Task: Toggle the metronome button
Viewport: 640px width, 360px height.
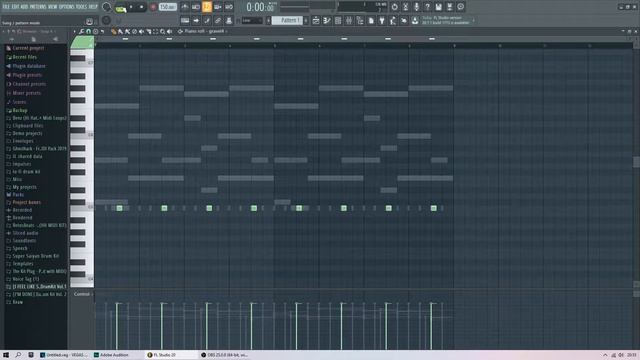Action: (x=185, y=7)
